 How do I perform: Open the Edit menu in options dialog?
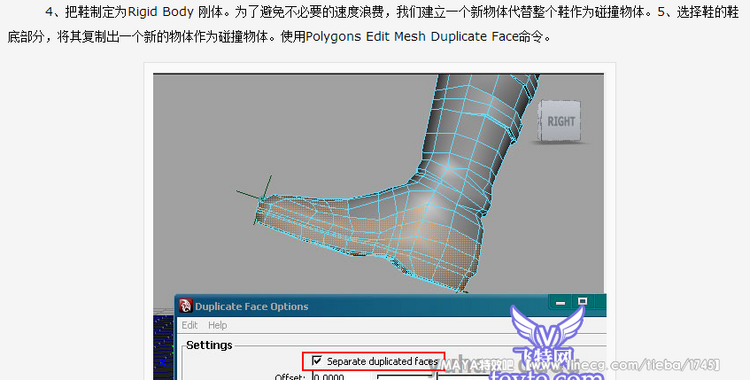[189, 325]
